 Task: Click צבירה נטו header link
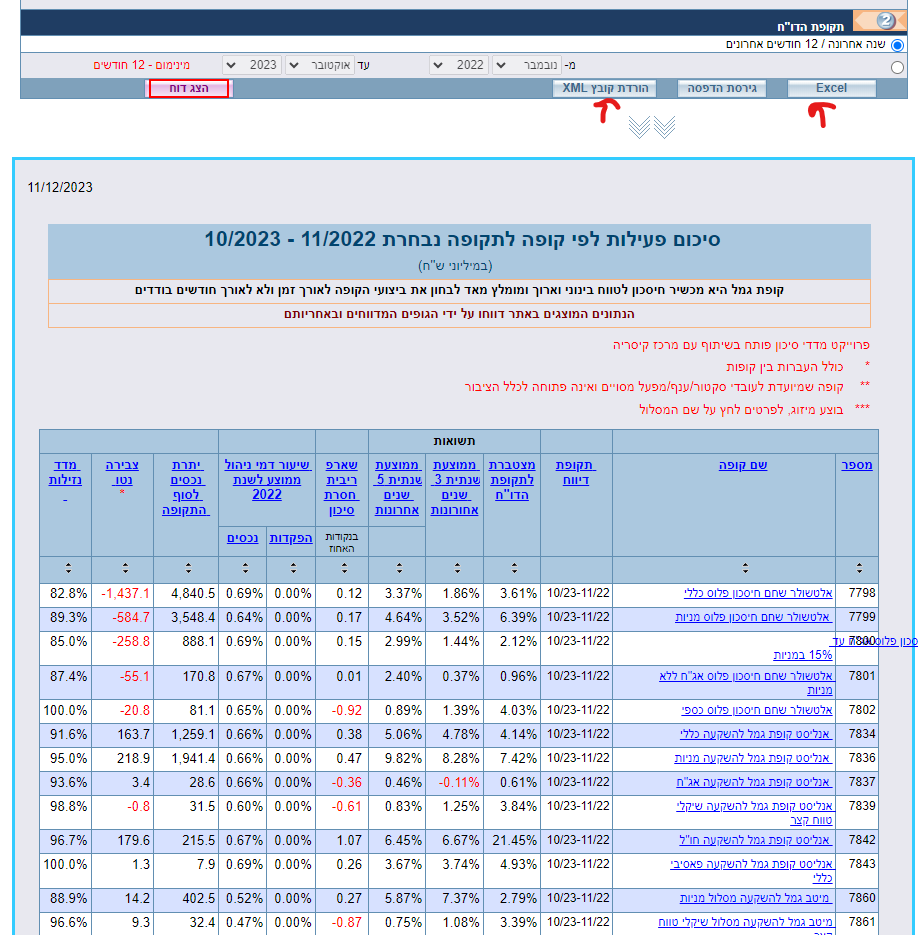click(122, 472)
